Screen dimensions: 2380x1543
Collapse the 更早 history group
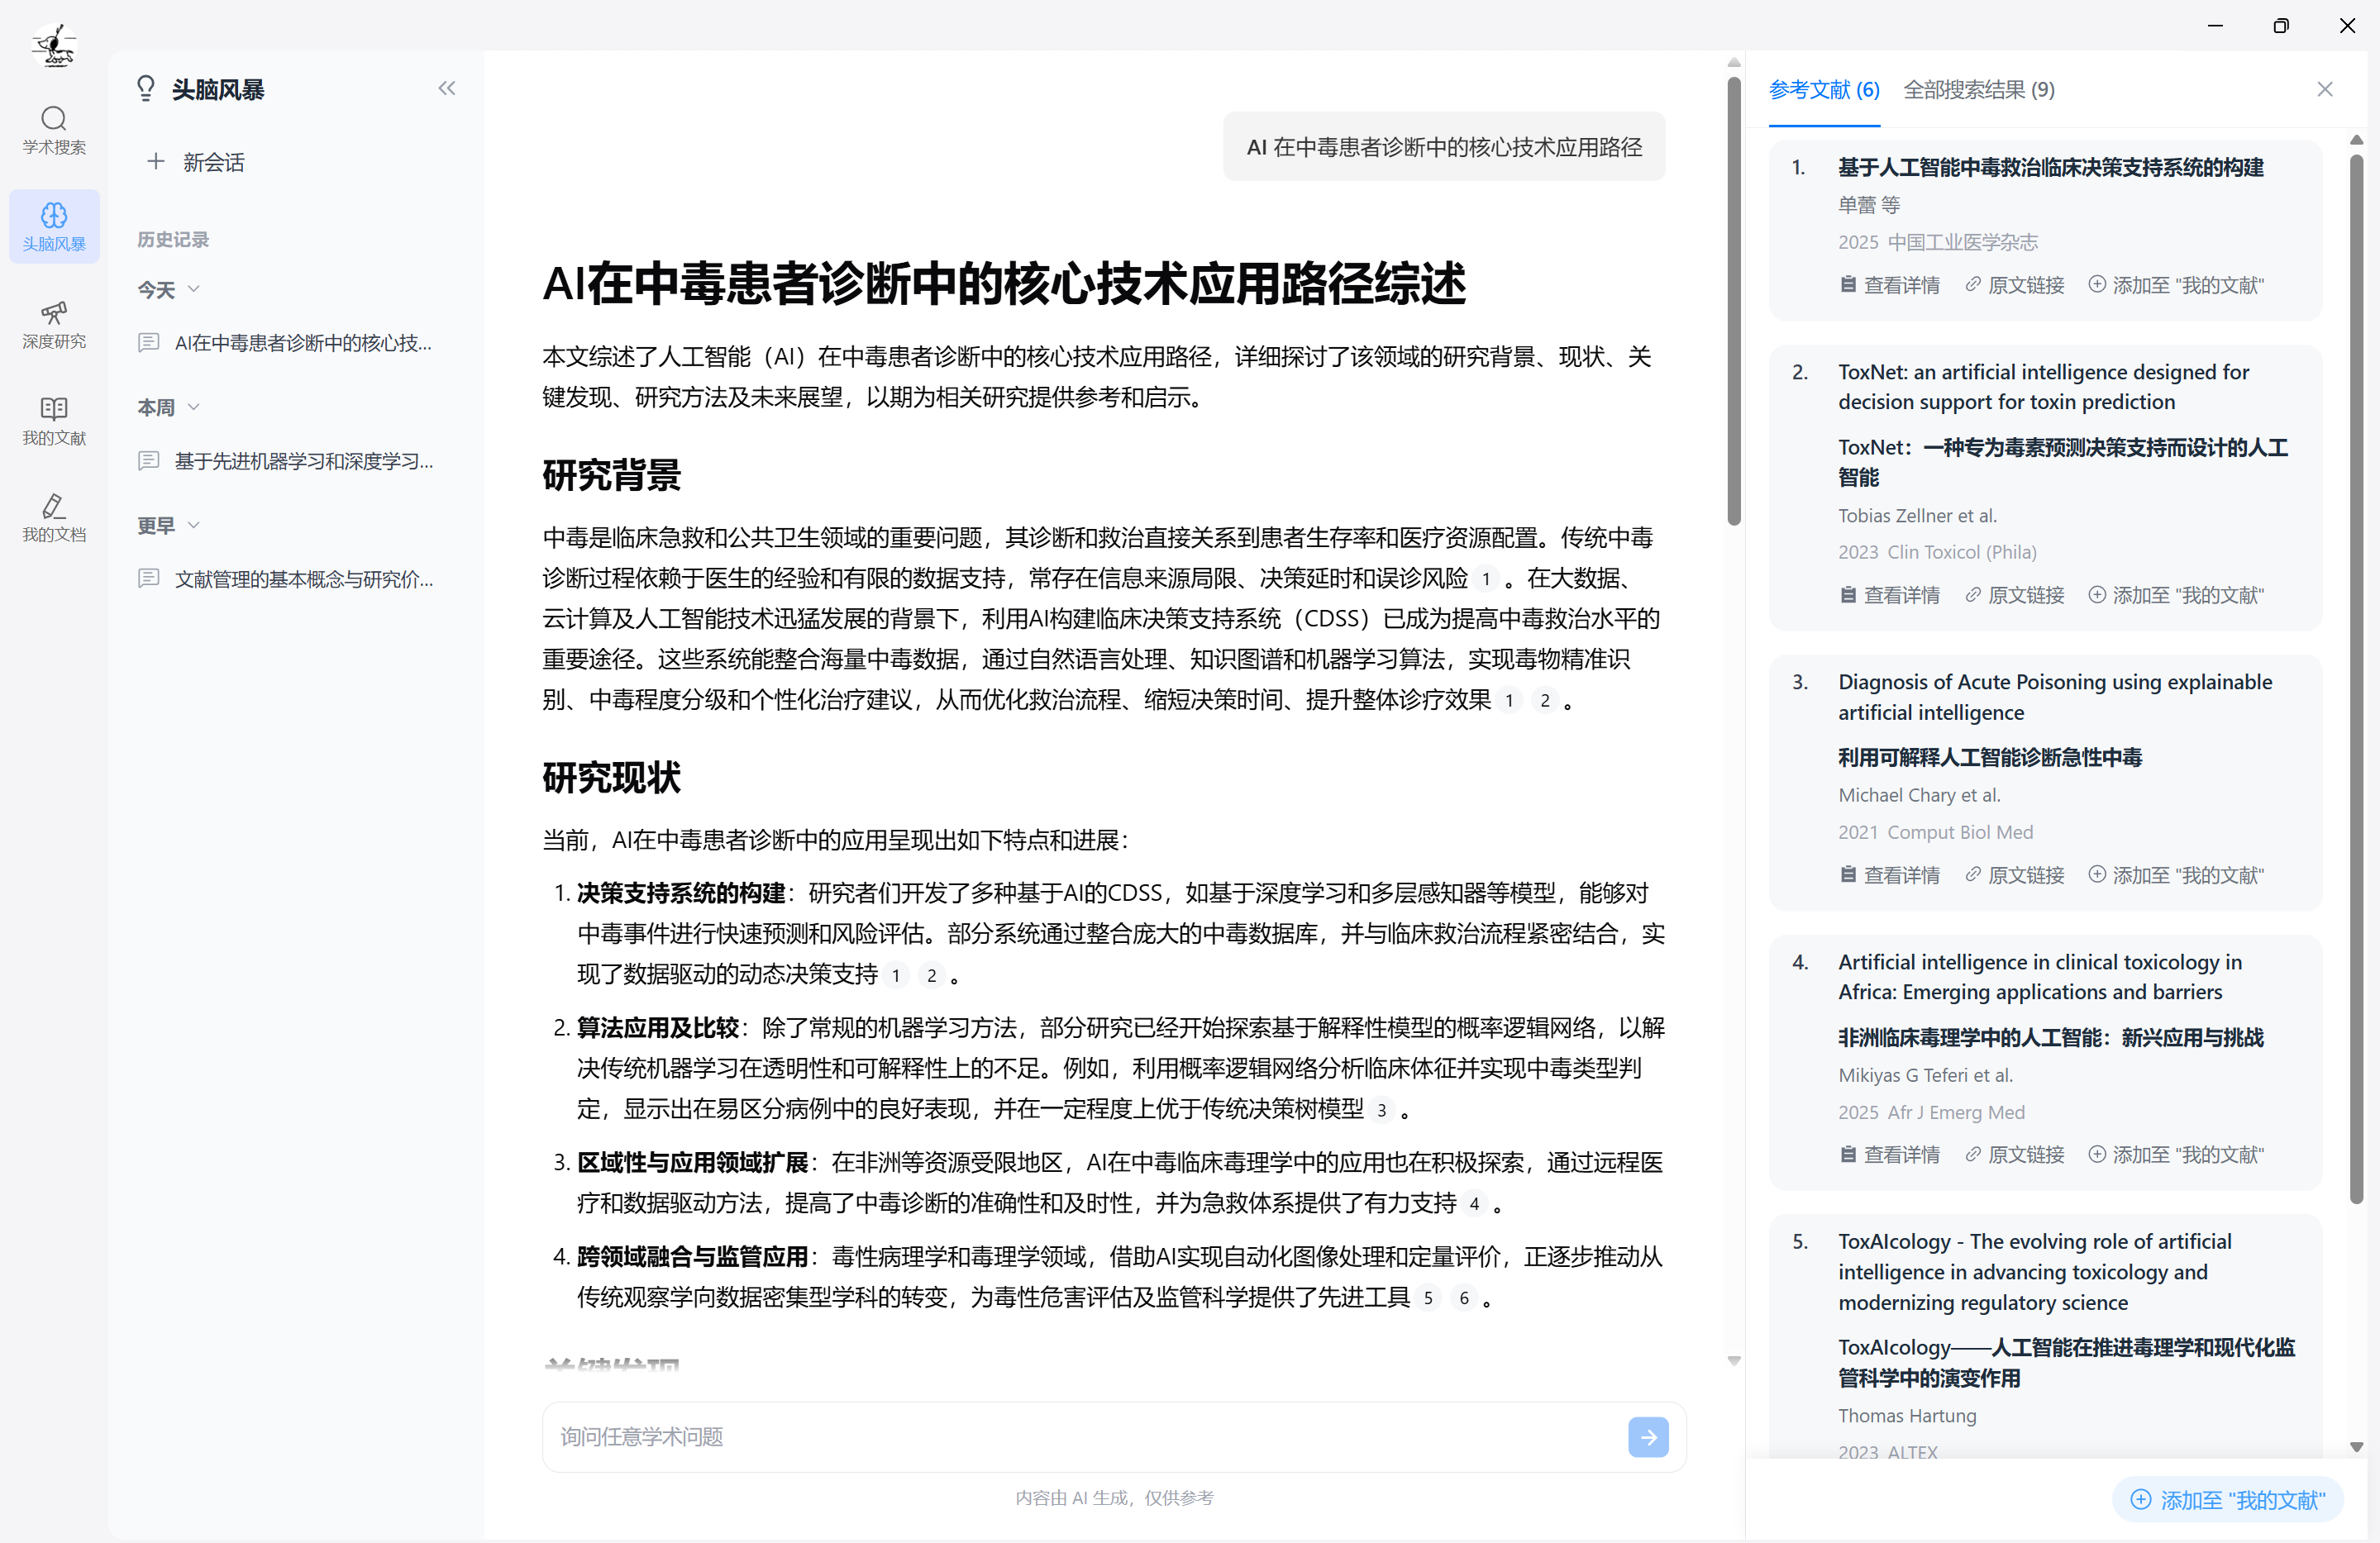[194, 525]
